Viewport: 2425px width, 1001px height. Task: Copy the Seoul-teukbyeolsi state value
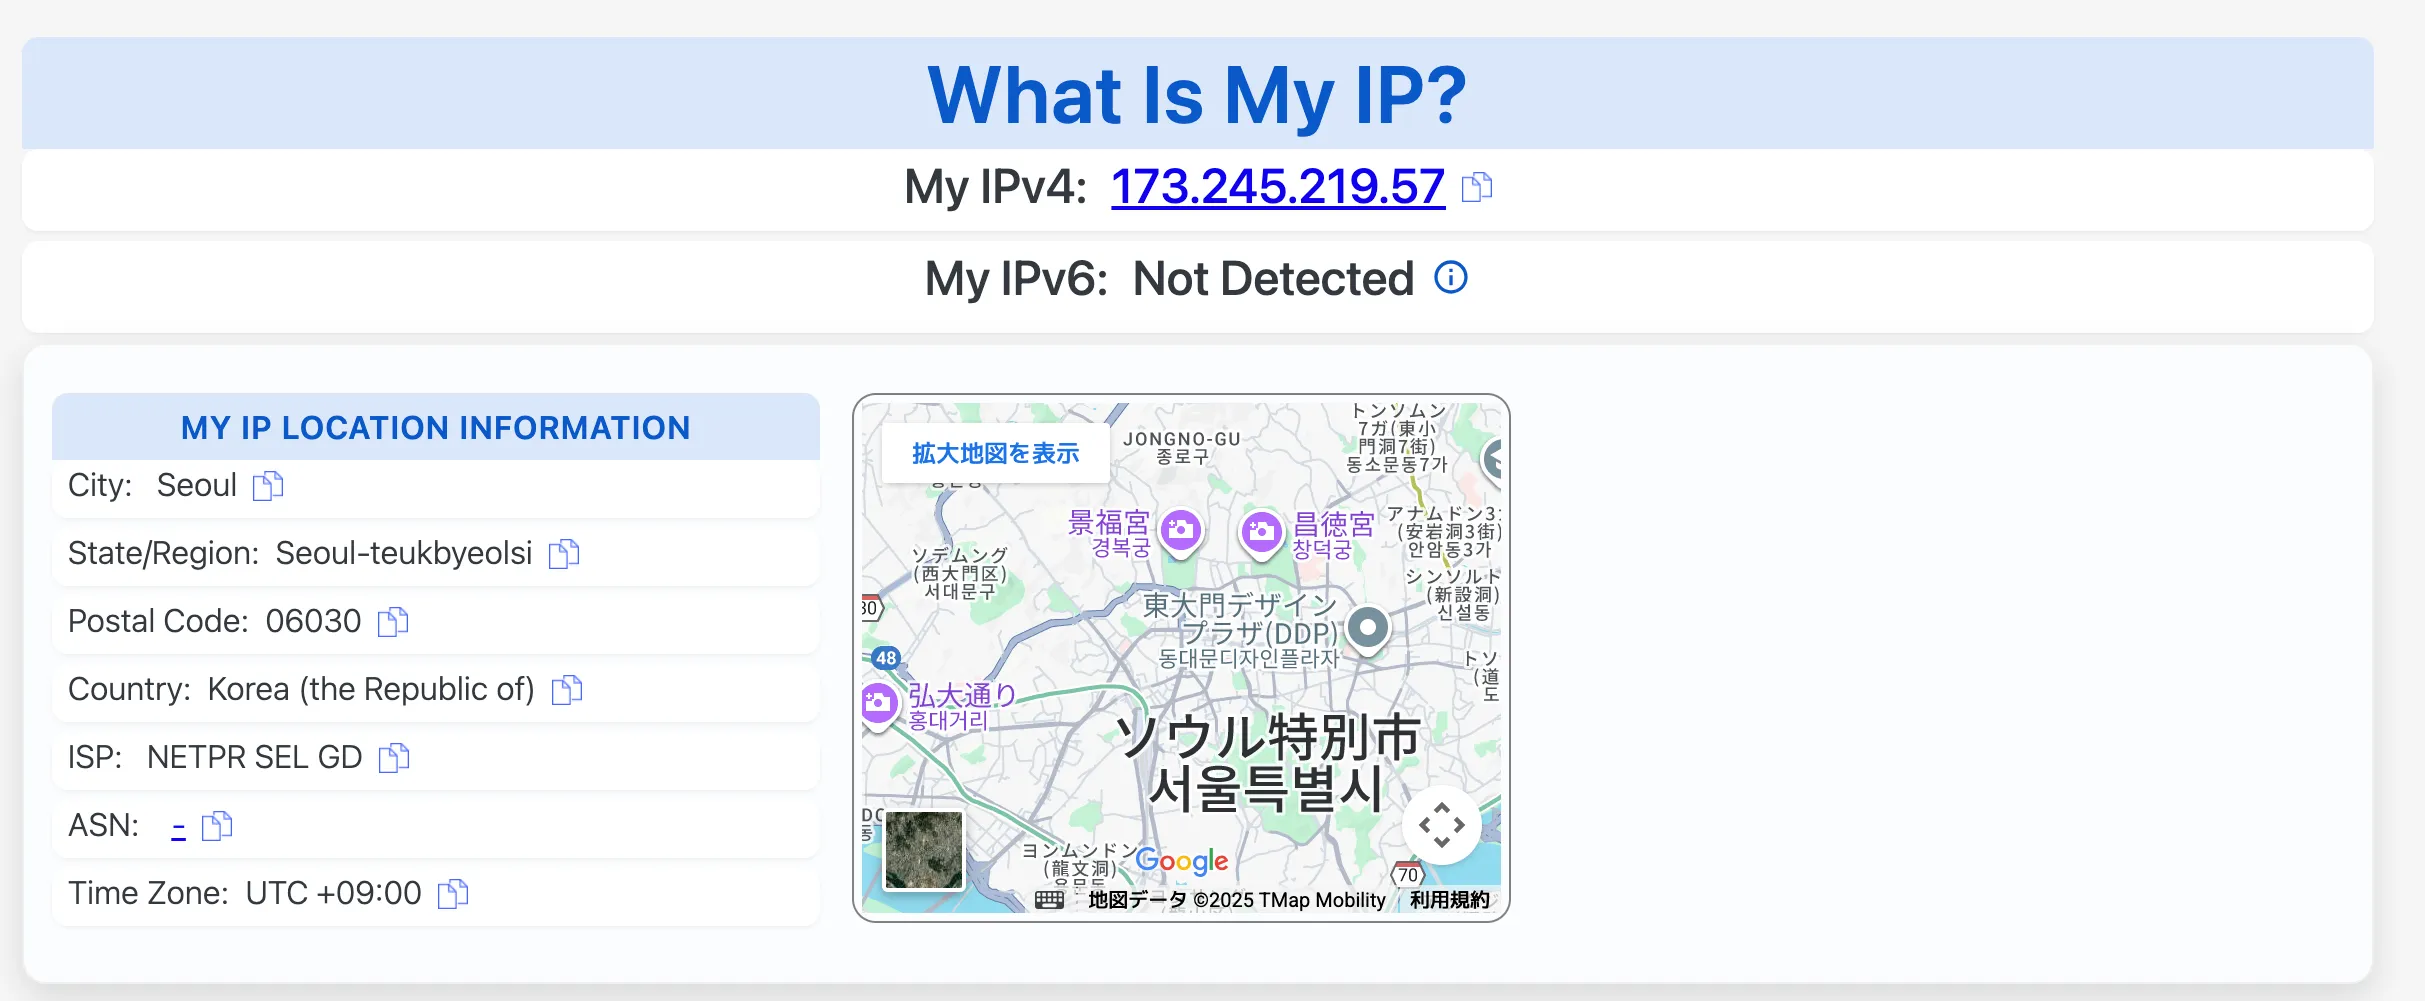pyautogui.click(x=565, y=554)
